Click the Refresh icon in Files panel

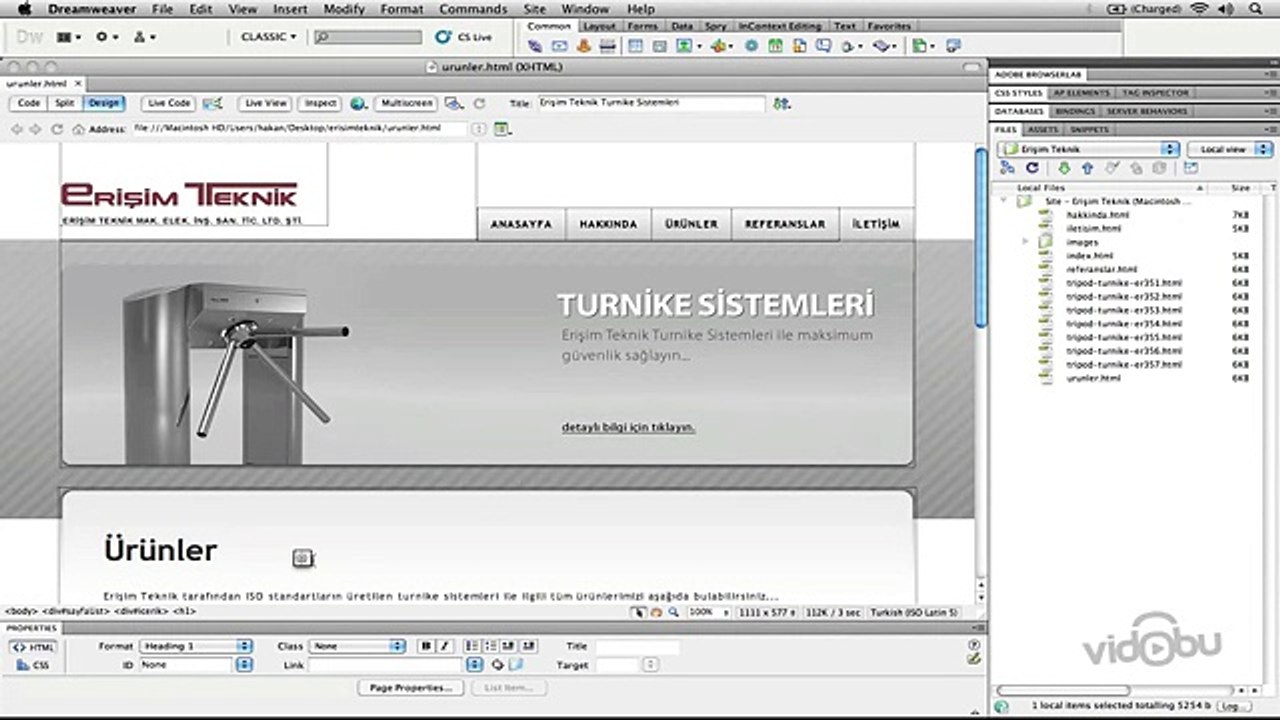(x=1033, y=167)
